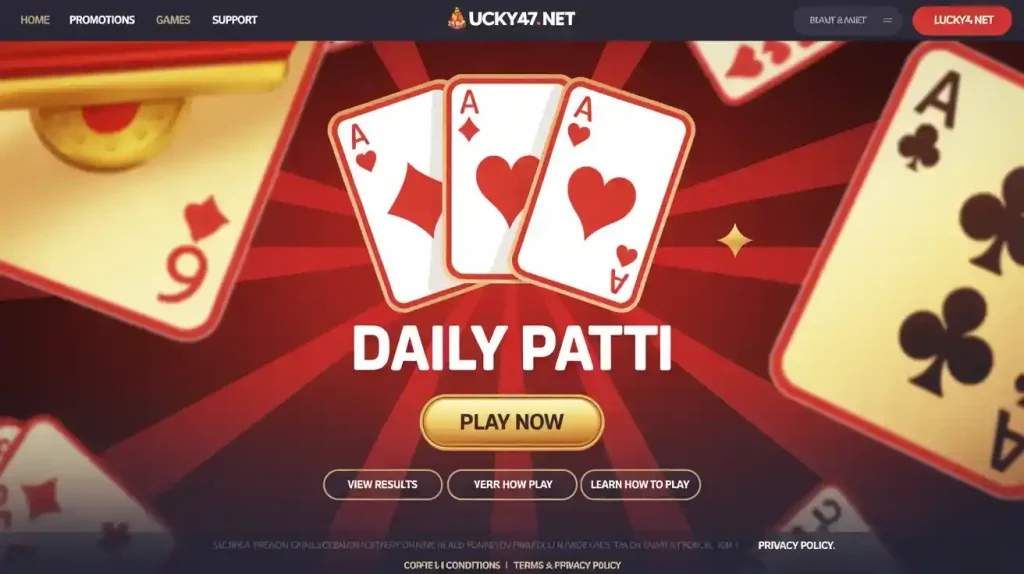
Task: Click the red LUCKY4.NET button
Action: pos(962,20)
